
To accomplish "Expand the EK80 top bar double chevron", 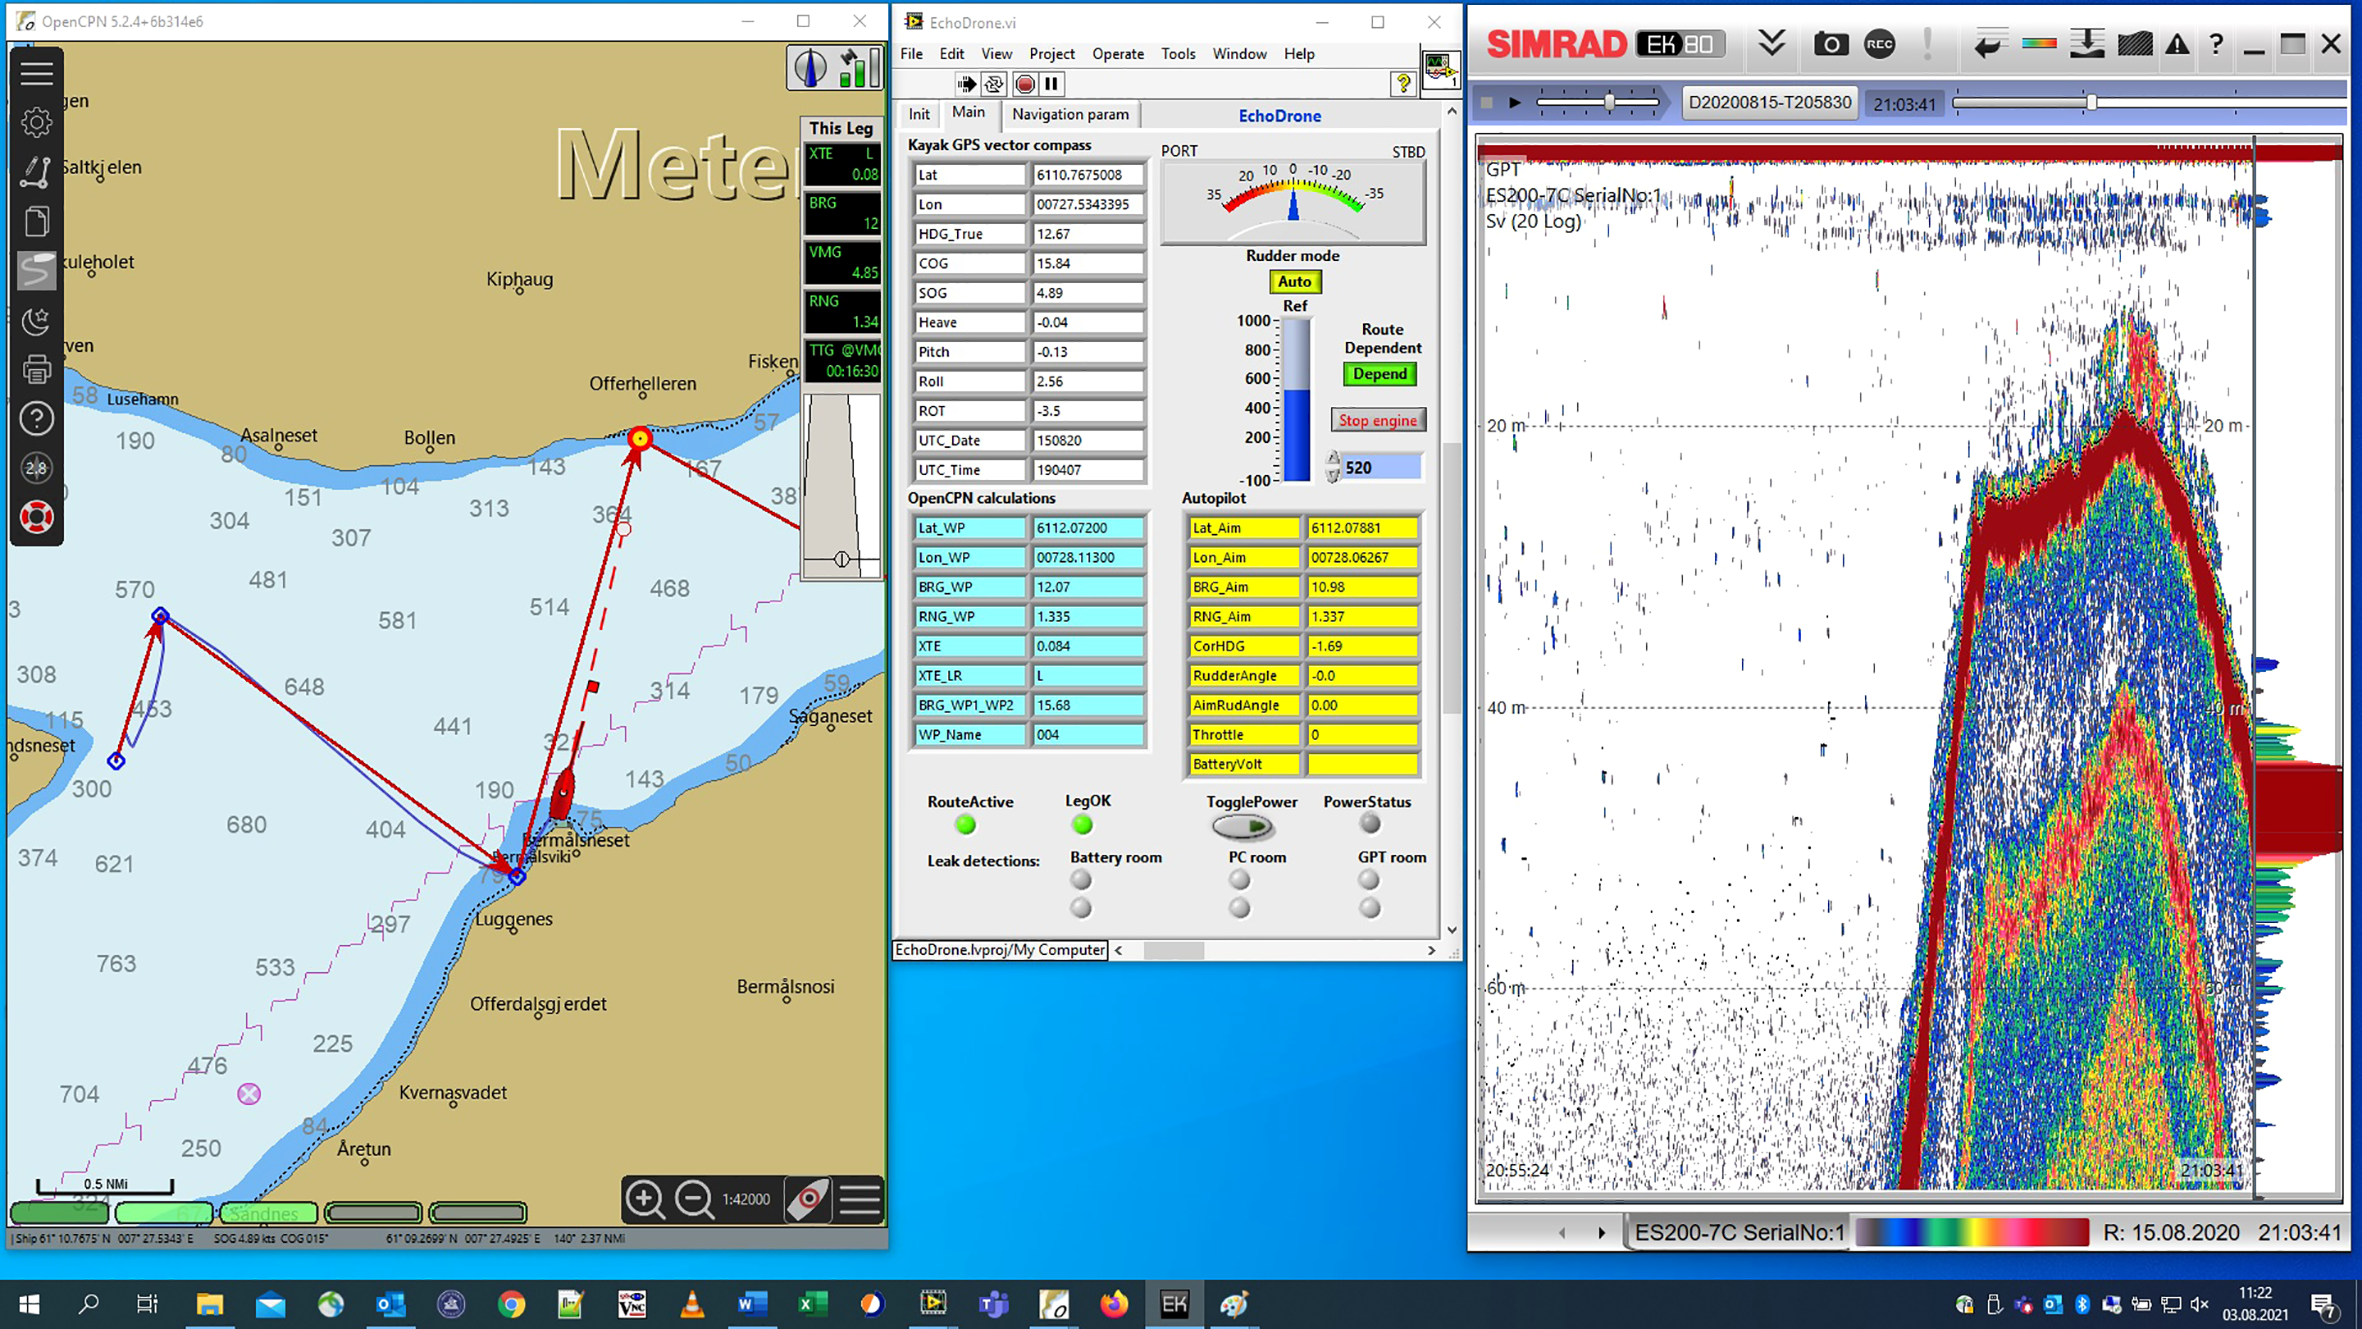I will tap(1771, 44).
